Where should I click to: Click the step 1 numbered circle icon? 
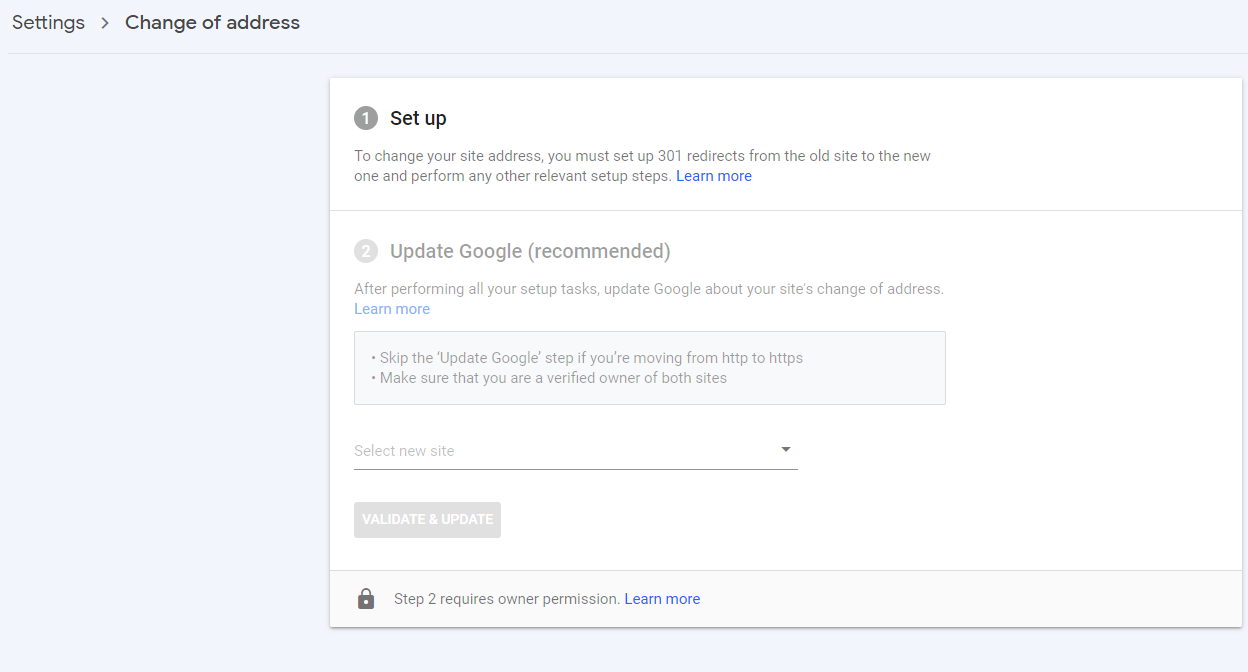click(366, 117)
